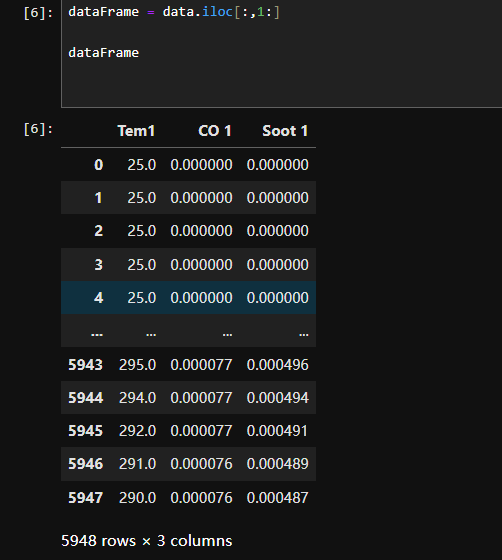The image size is (502, 560).
Task: Click the code cell input area
Action: 282,54
